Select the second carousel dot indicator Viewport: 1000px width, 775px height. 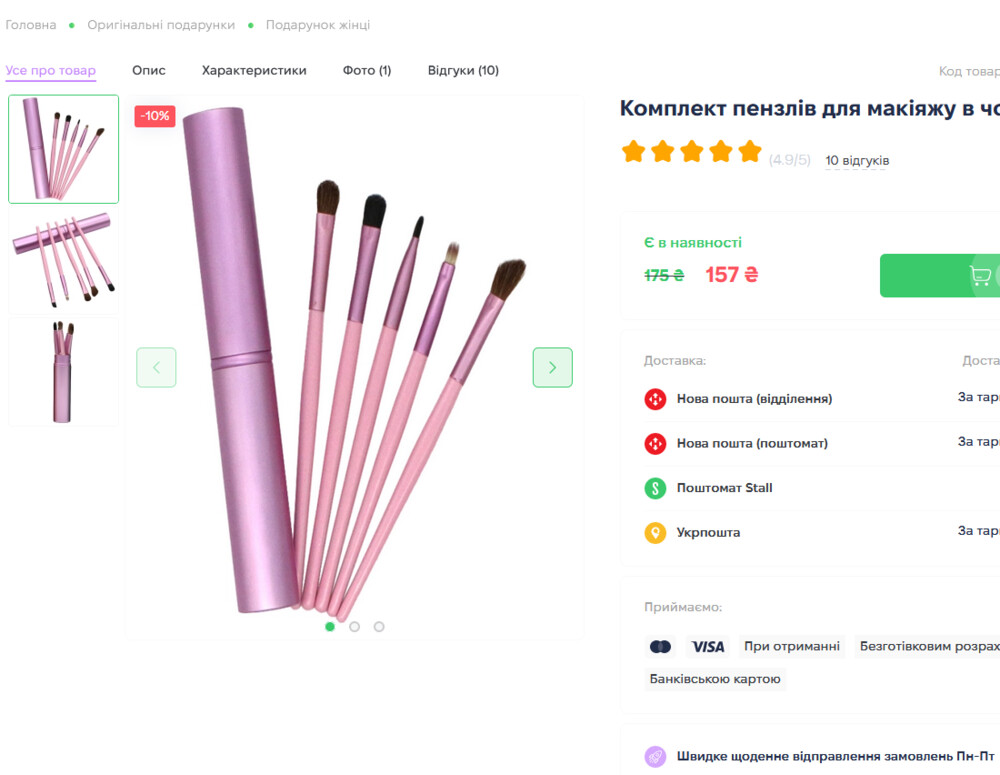(354, 627)
